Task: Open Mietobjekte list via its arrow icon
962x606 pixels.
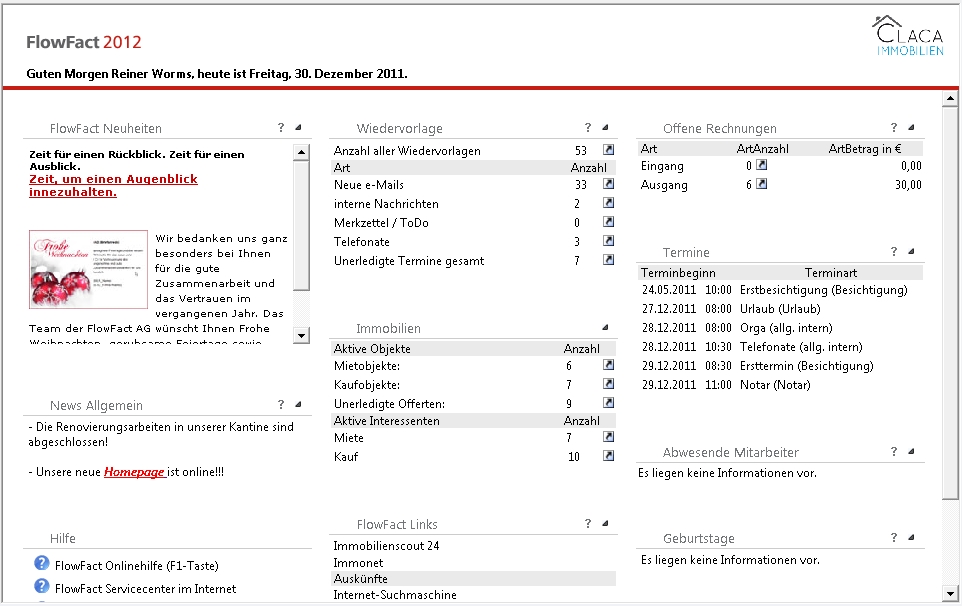Action: 608,364
